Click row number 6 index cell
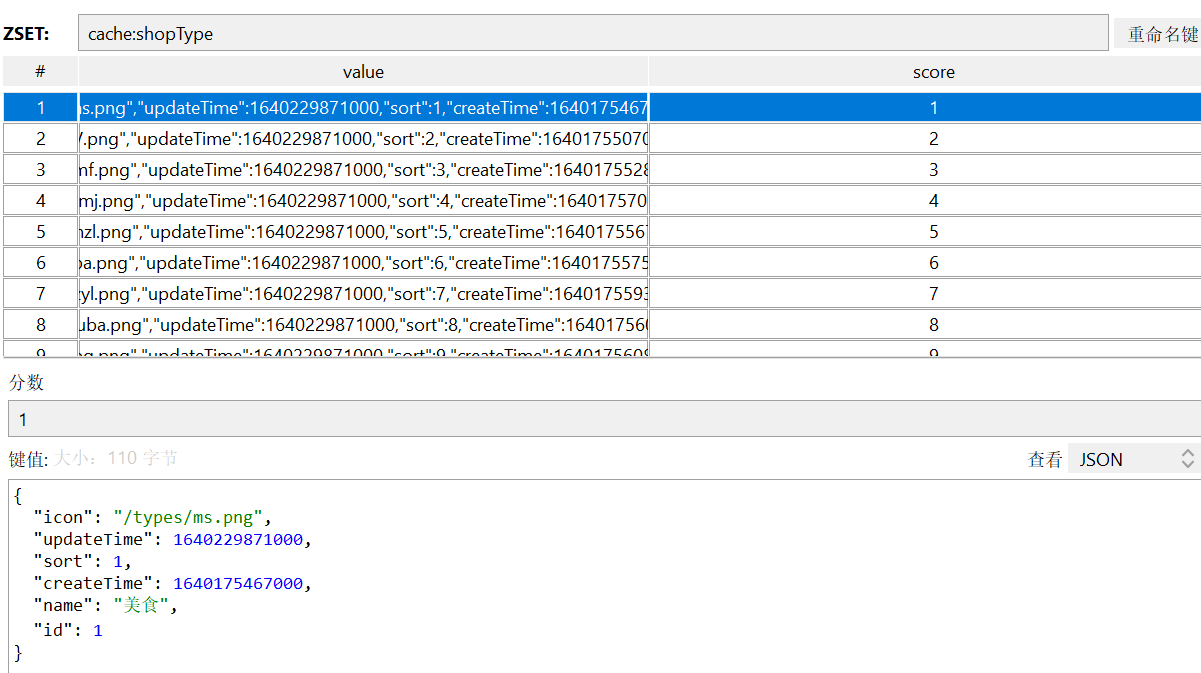The height and width of the screenshot is (673, 1201). tap(40, 263)
